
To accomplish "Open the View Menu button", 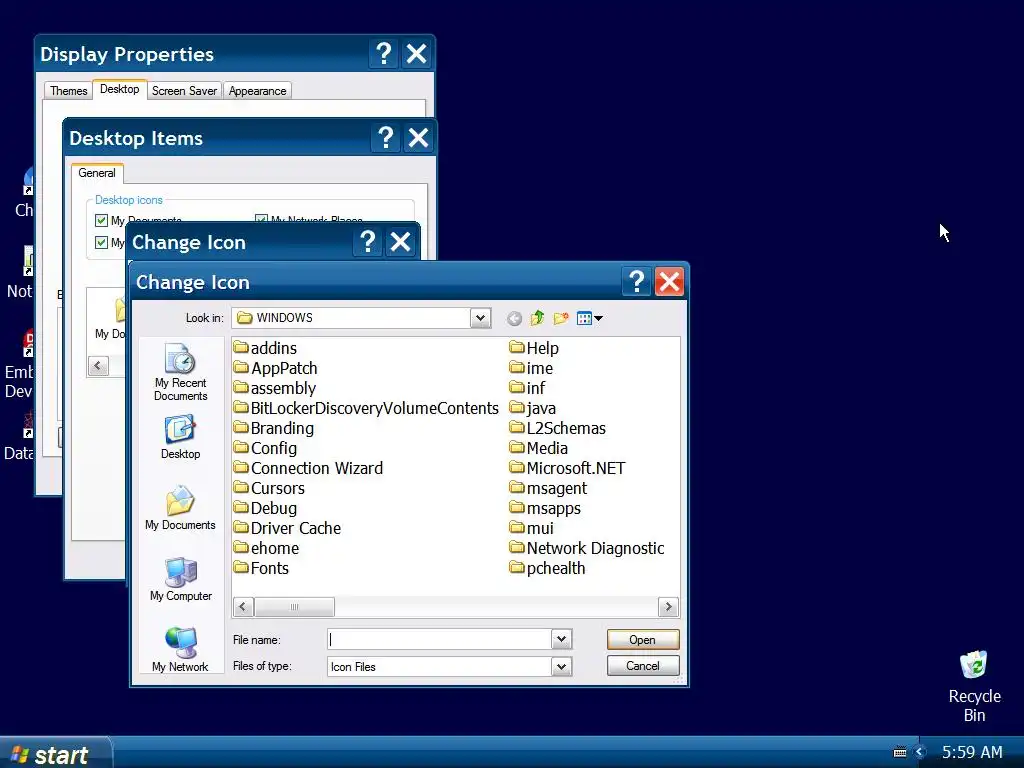I will [590, 318].
